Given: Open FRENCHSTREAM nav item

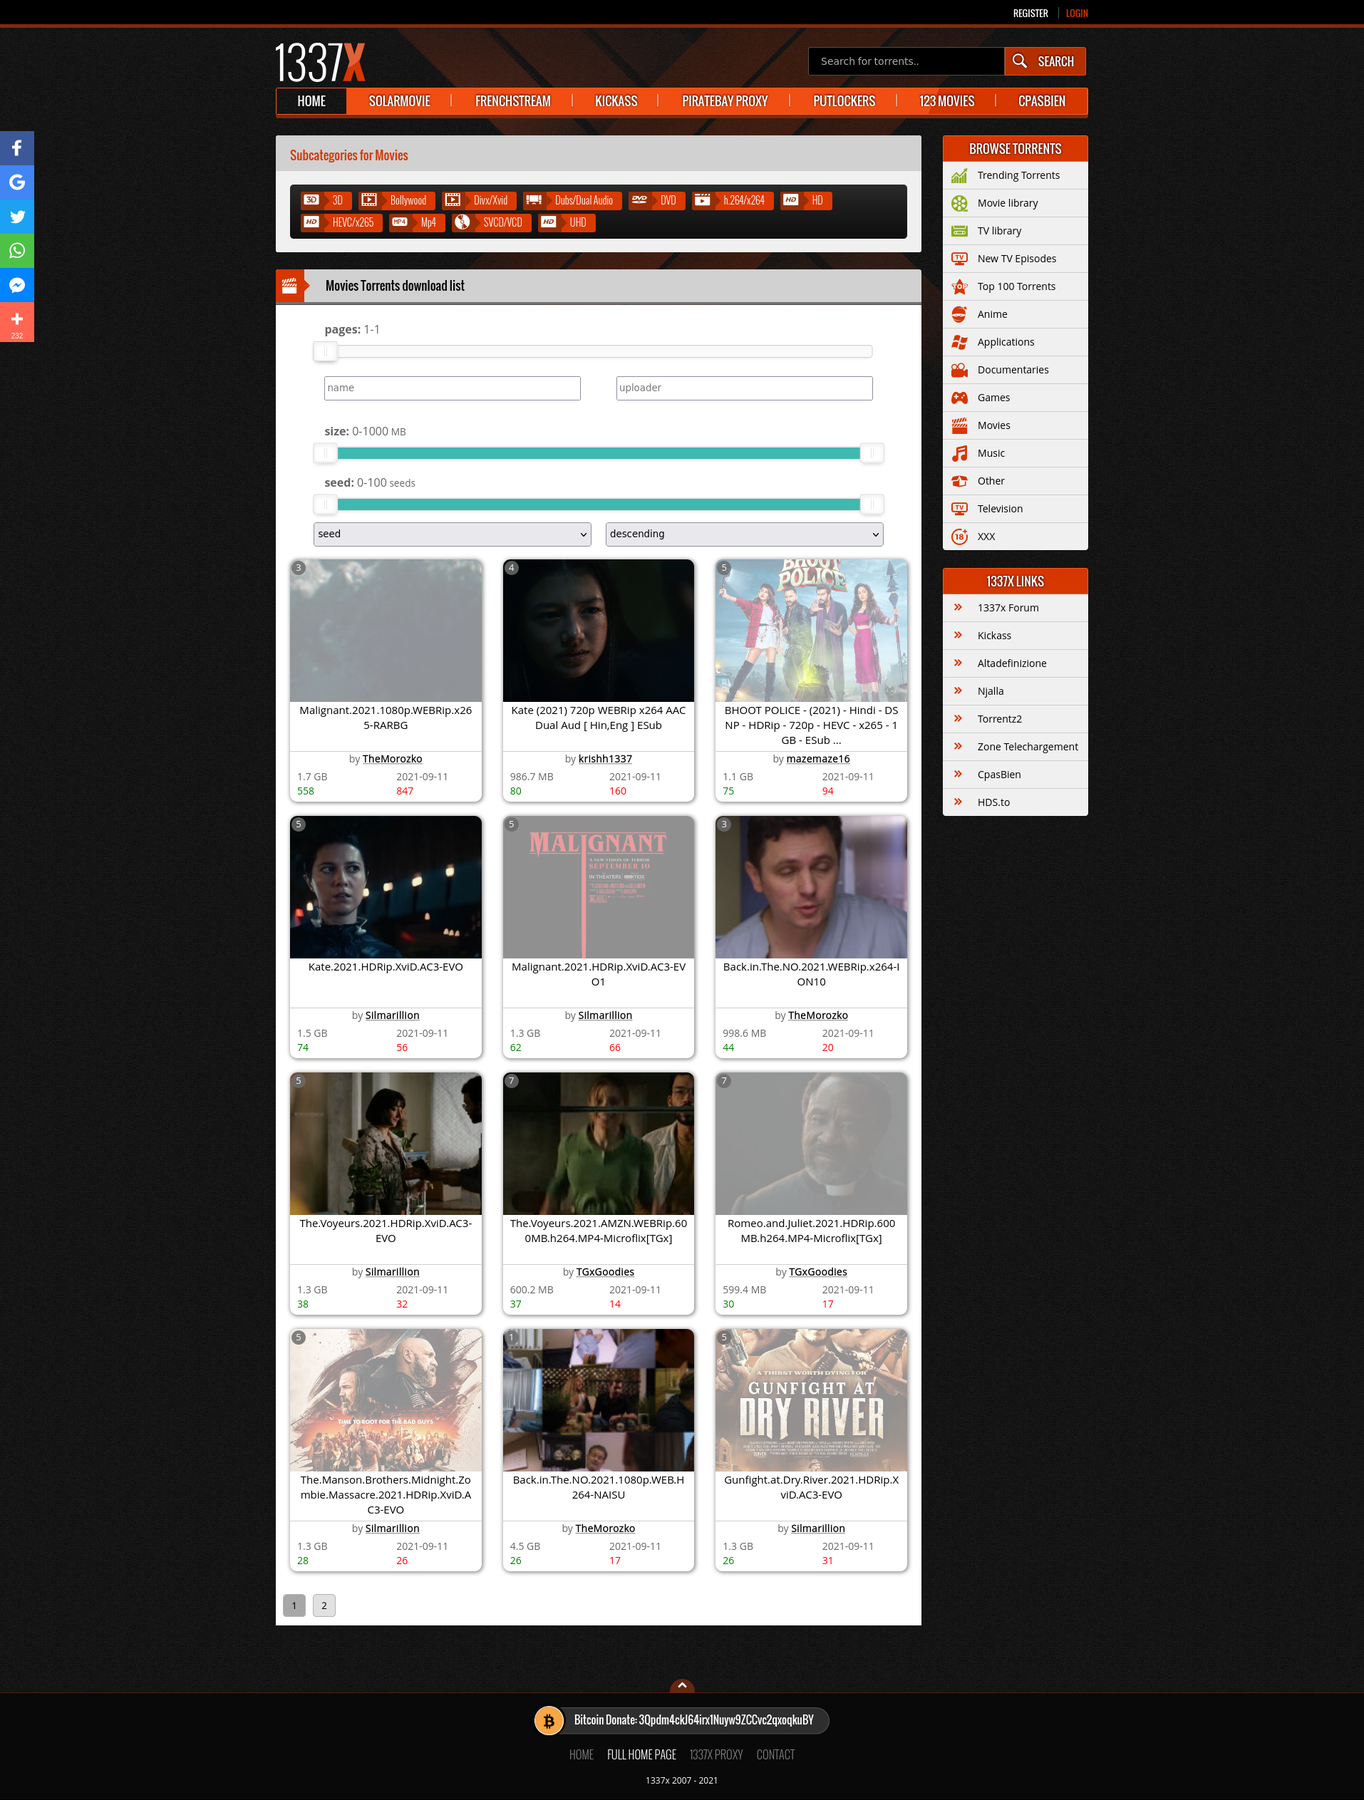Looking at the screenshot, I should (x=512, y=101).
